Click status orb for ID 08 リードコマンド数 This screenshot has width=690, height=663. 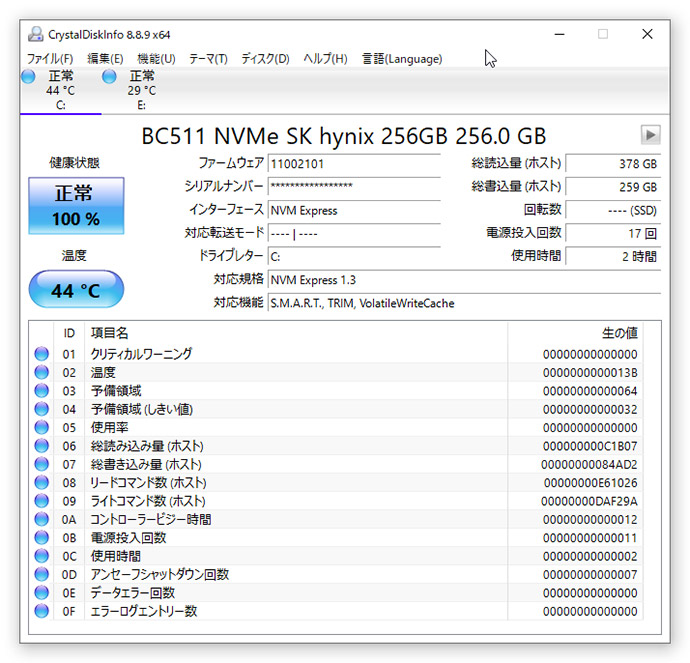pos(42,483)
